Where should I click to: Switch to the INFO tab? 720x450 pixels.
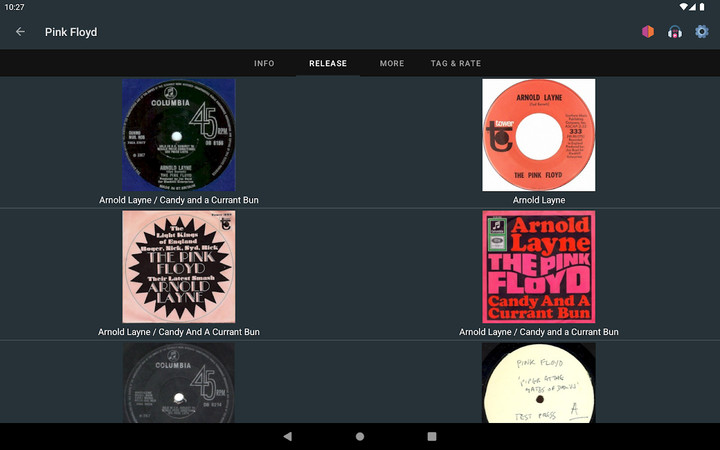pos(264,63)
